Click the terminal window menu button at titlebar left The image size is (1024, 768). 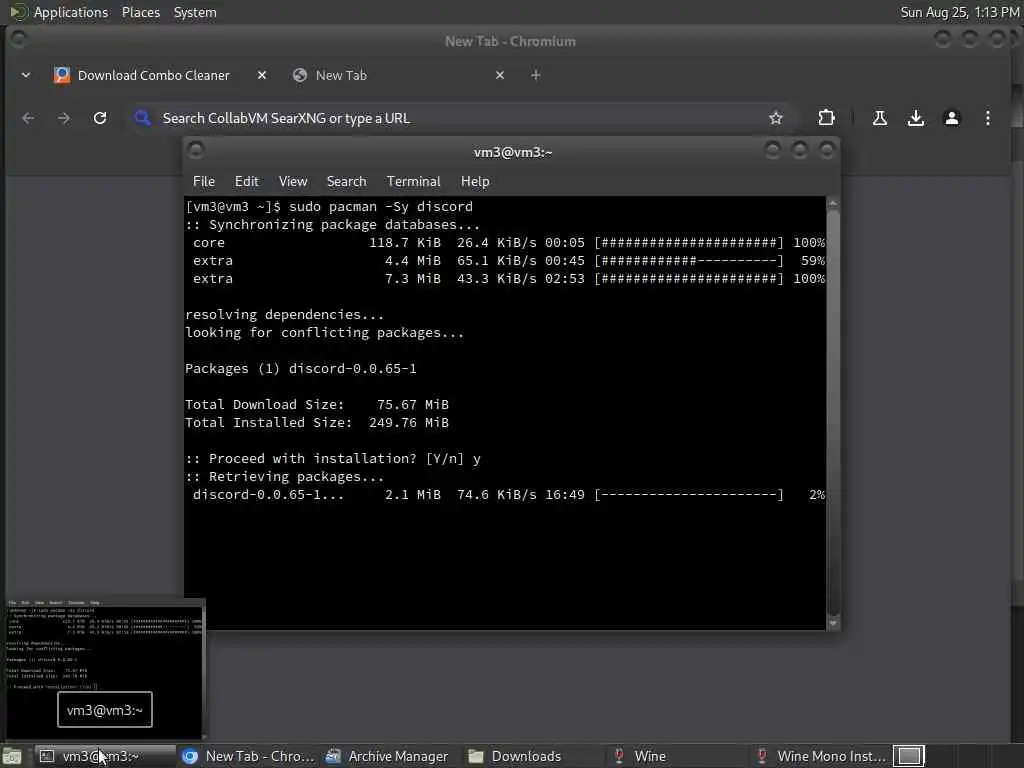point(196,151)
